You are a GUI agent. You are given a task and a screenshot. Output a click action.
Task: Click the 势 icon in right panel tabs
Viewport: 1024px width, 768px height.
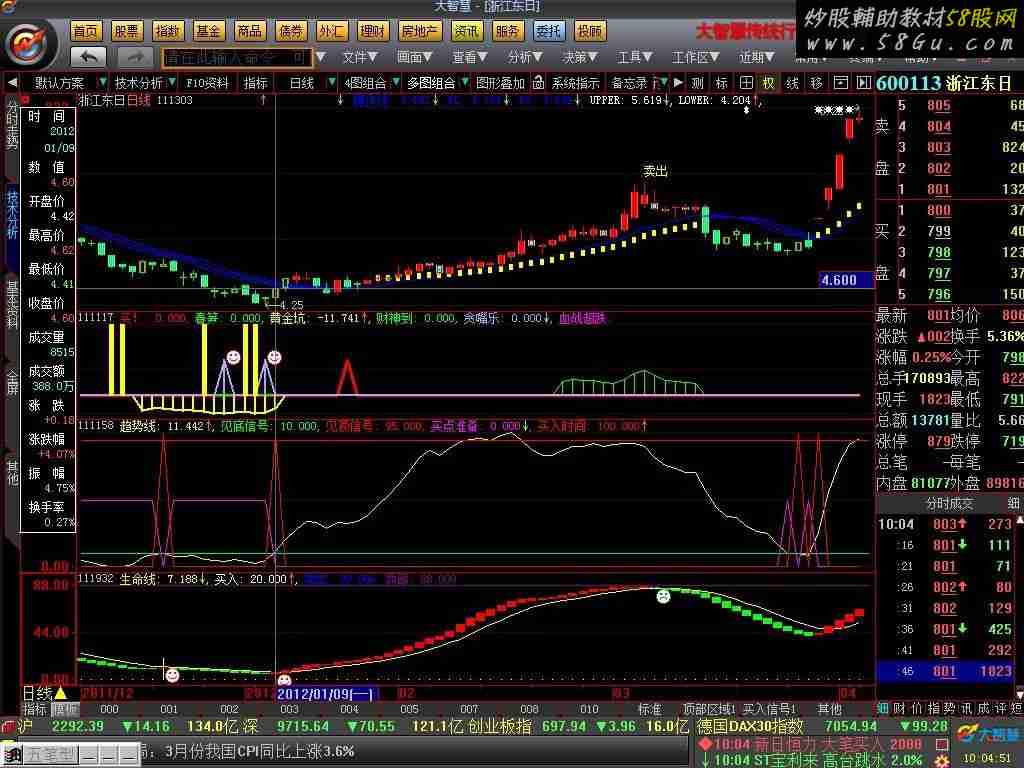pos(949,708)
